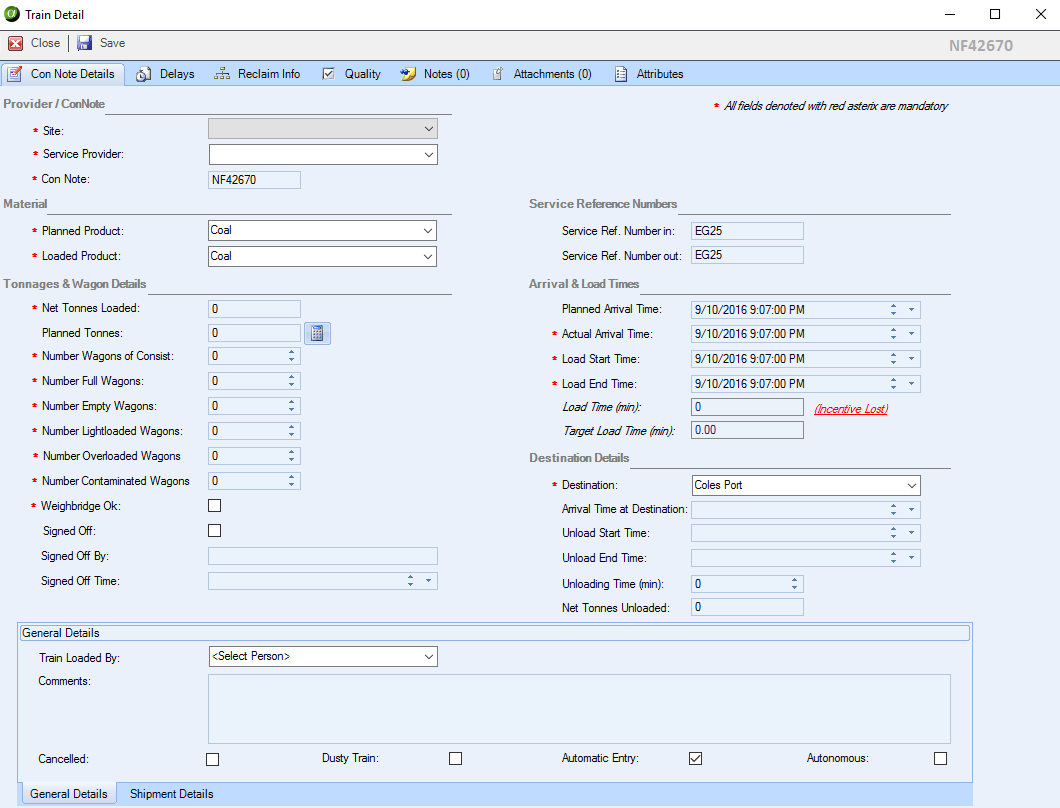Click the Number Contaminated Wagons spinner

click(x=291, y=481)
